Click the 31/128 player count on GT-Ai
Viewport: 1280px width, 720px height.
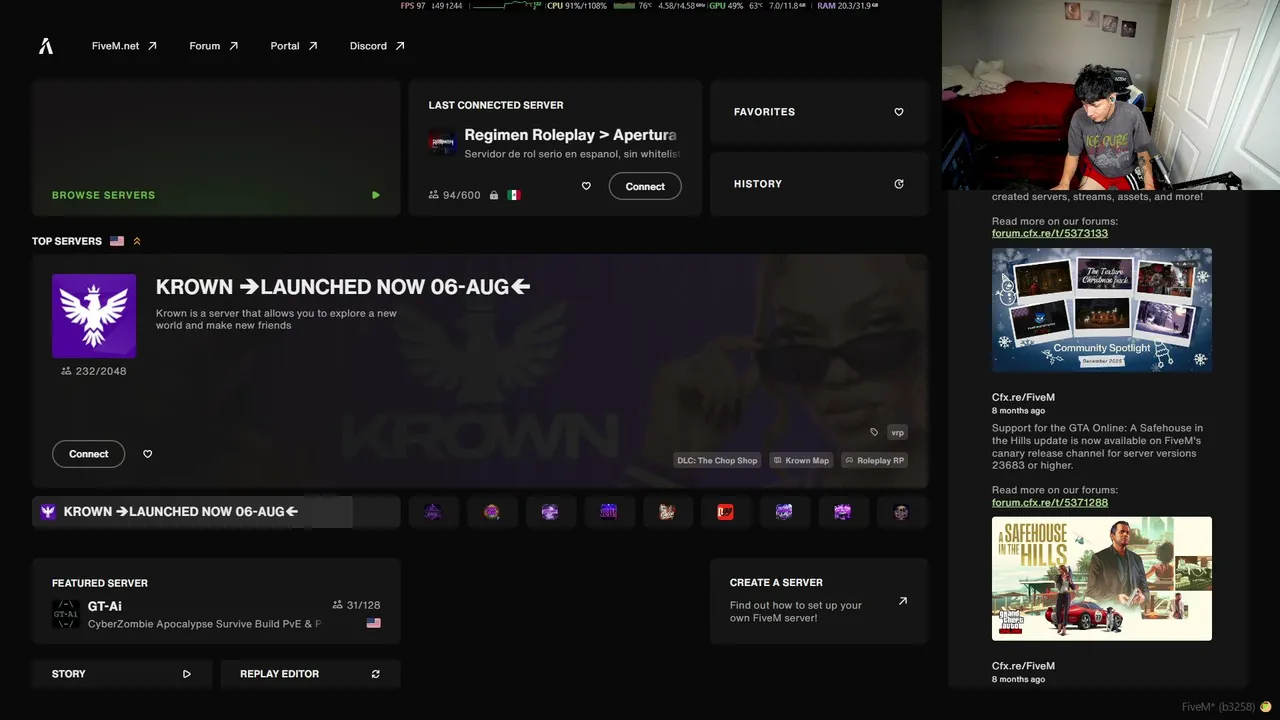click(356, 605)
